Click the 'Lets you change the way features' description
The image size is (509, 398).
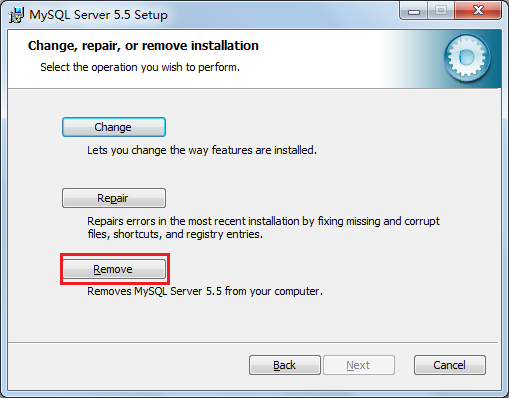coord(202,150)
